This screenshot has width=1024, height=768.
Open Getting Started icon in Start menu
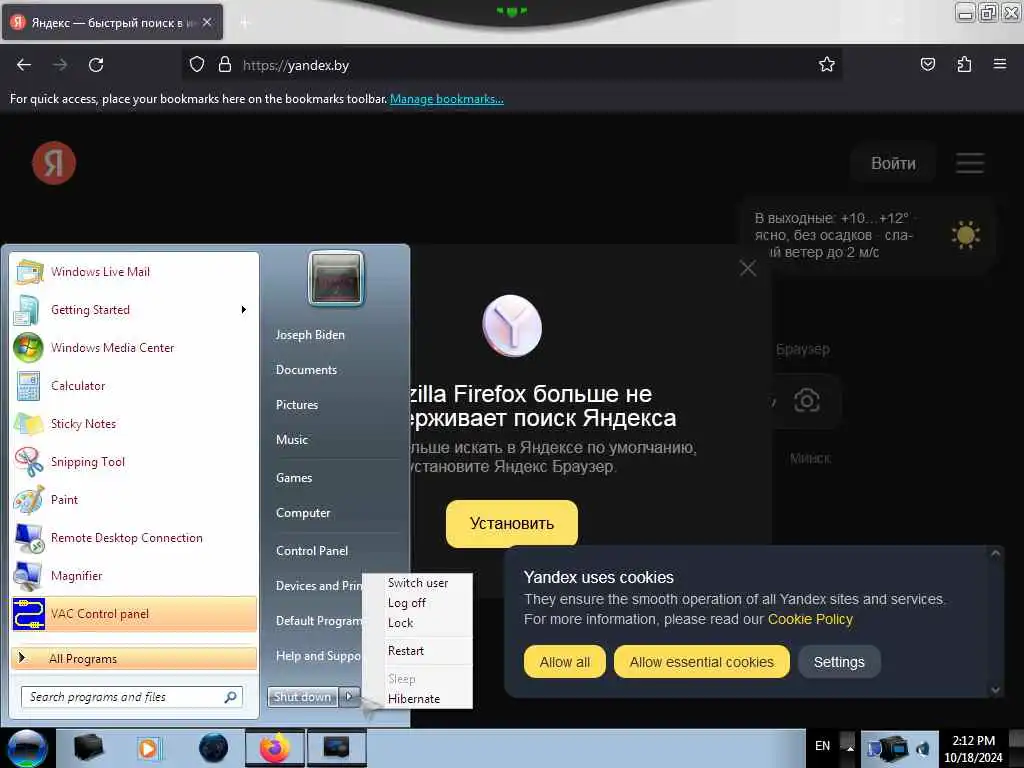point(28,310)
